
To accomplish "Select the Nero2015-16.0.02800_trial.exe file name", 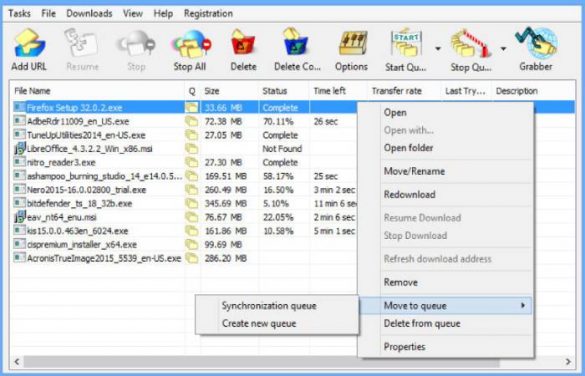I will 86,189.
